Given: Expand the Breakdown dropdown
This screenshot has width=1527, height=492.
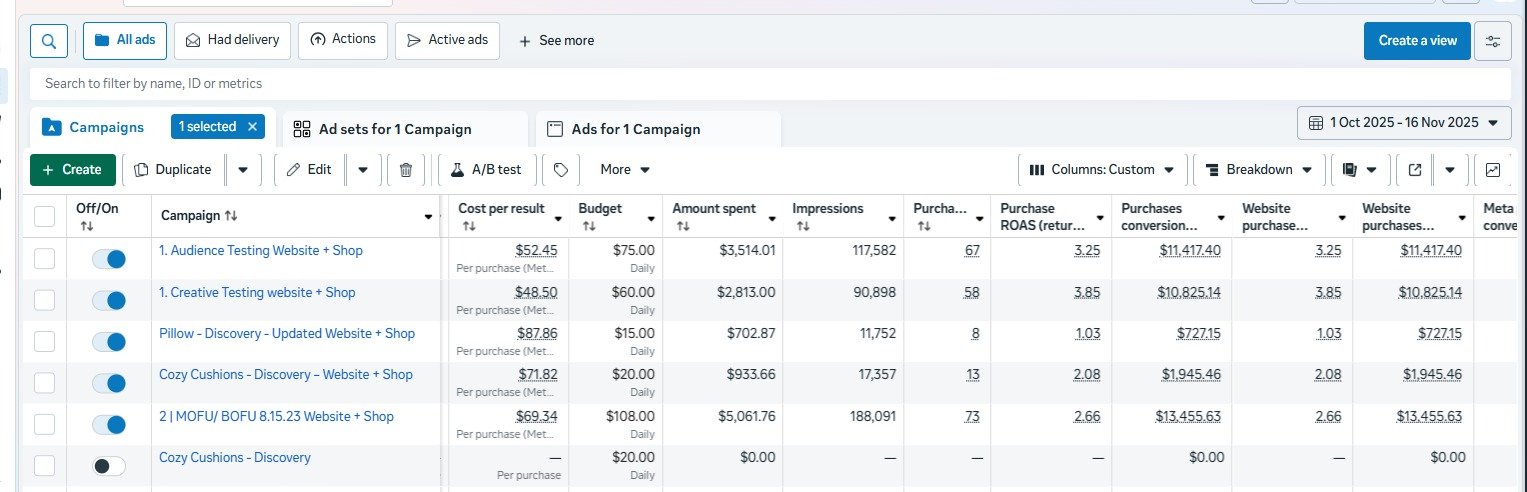Looking at the screenshot, I should click(x=1259, y=170).
